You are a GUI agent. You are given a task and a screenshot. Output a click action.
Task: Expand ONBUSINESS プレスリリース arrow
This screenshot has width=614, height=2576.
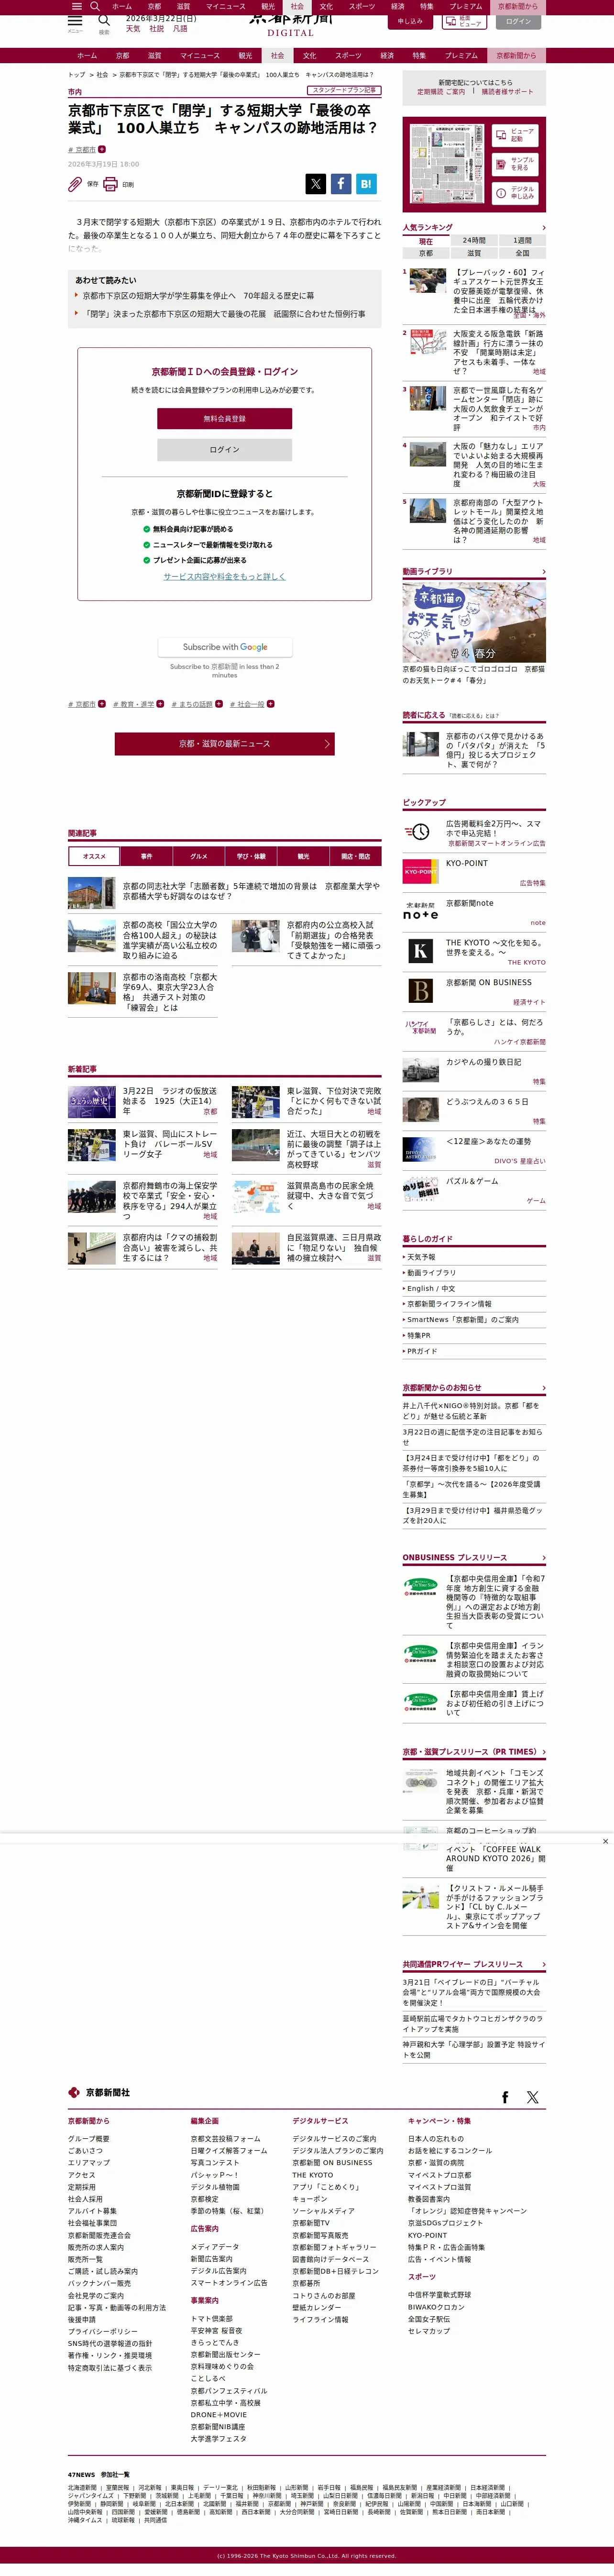(x=543, y=1558)
